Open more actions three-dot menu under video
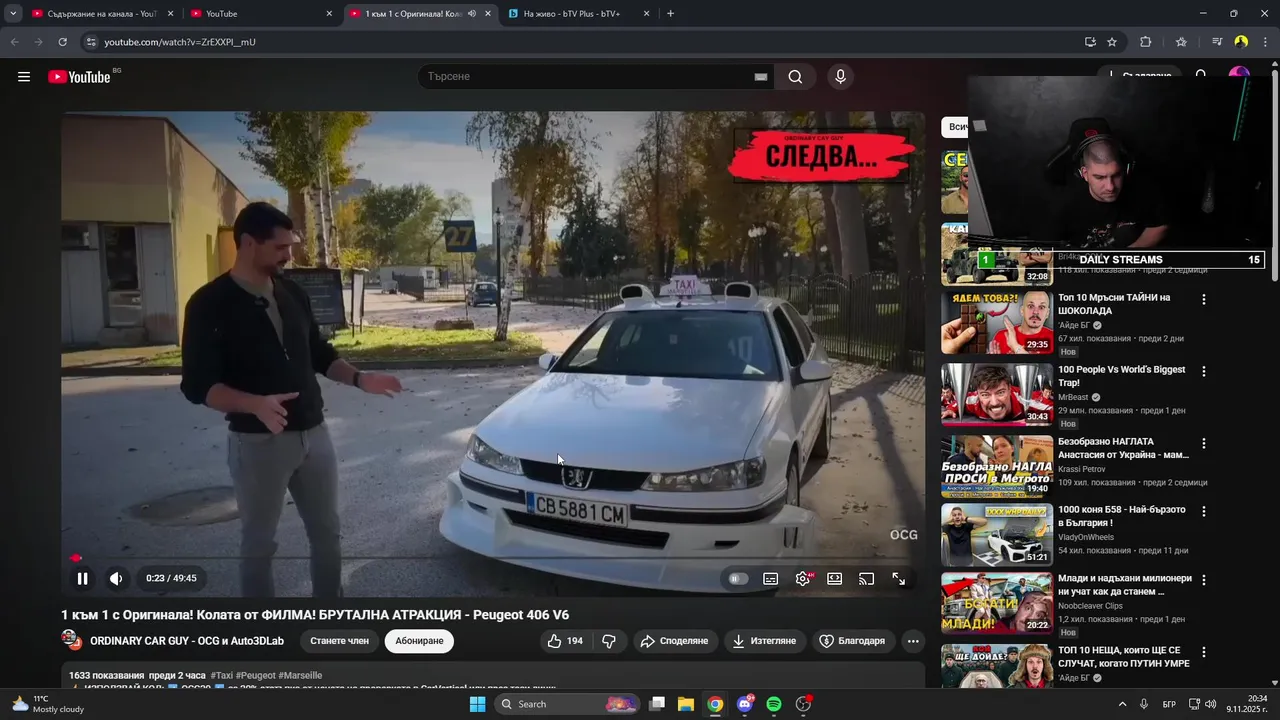Image resolution: width=1280 pixels, height=720 pixels. [913, 641]
